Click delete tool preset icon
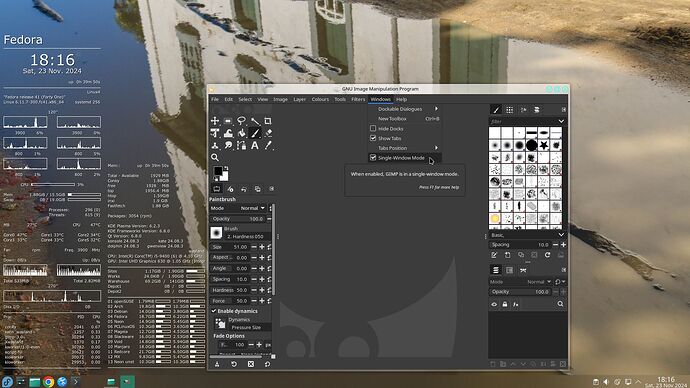Viewport: 690px width, 388px height. pos(250,364)
